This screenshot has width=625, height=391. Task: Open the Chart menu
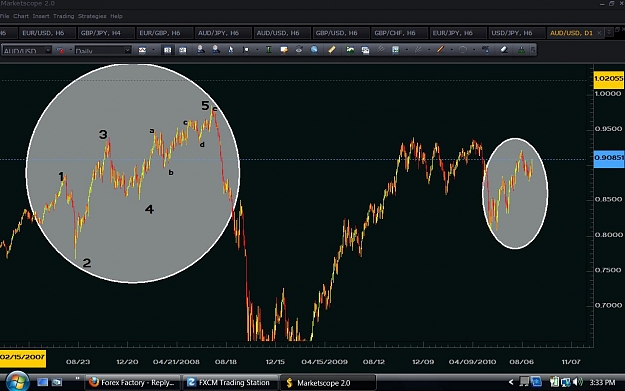click(21, 16)
